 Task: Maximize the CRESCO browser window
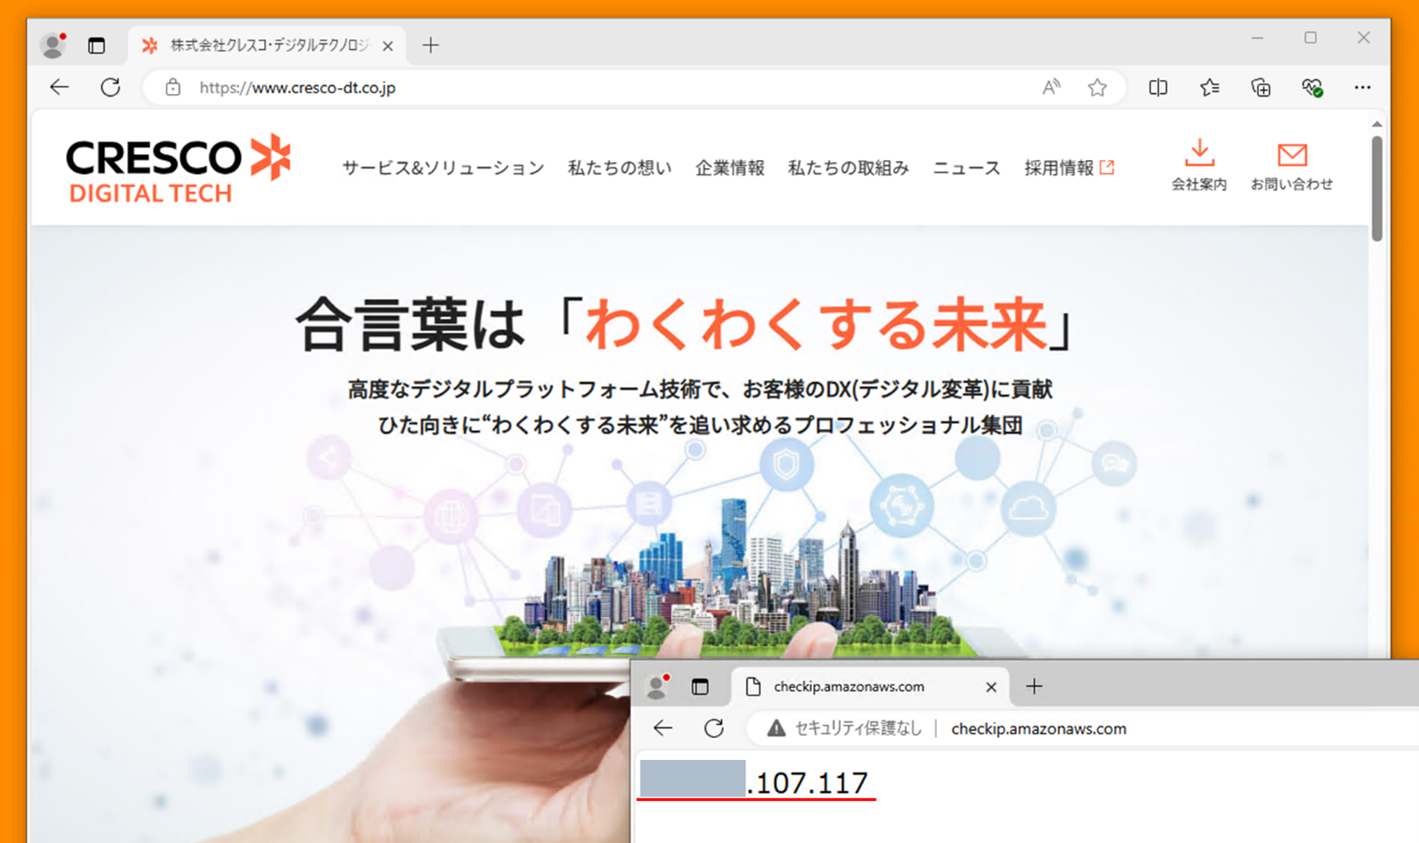1310,38
